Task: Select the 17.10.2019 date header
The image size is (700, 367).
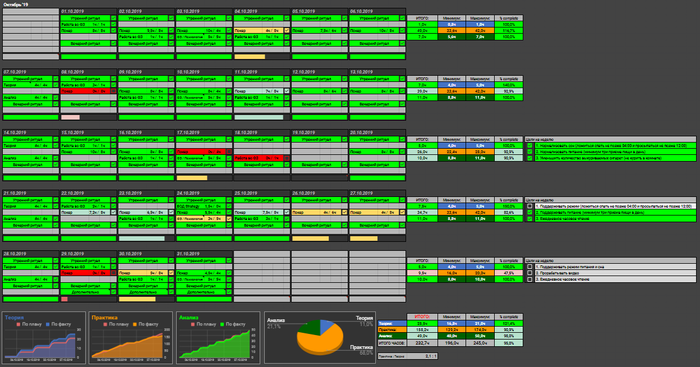Action: (204, 133)
